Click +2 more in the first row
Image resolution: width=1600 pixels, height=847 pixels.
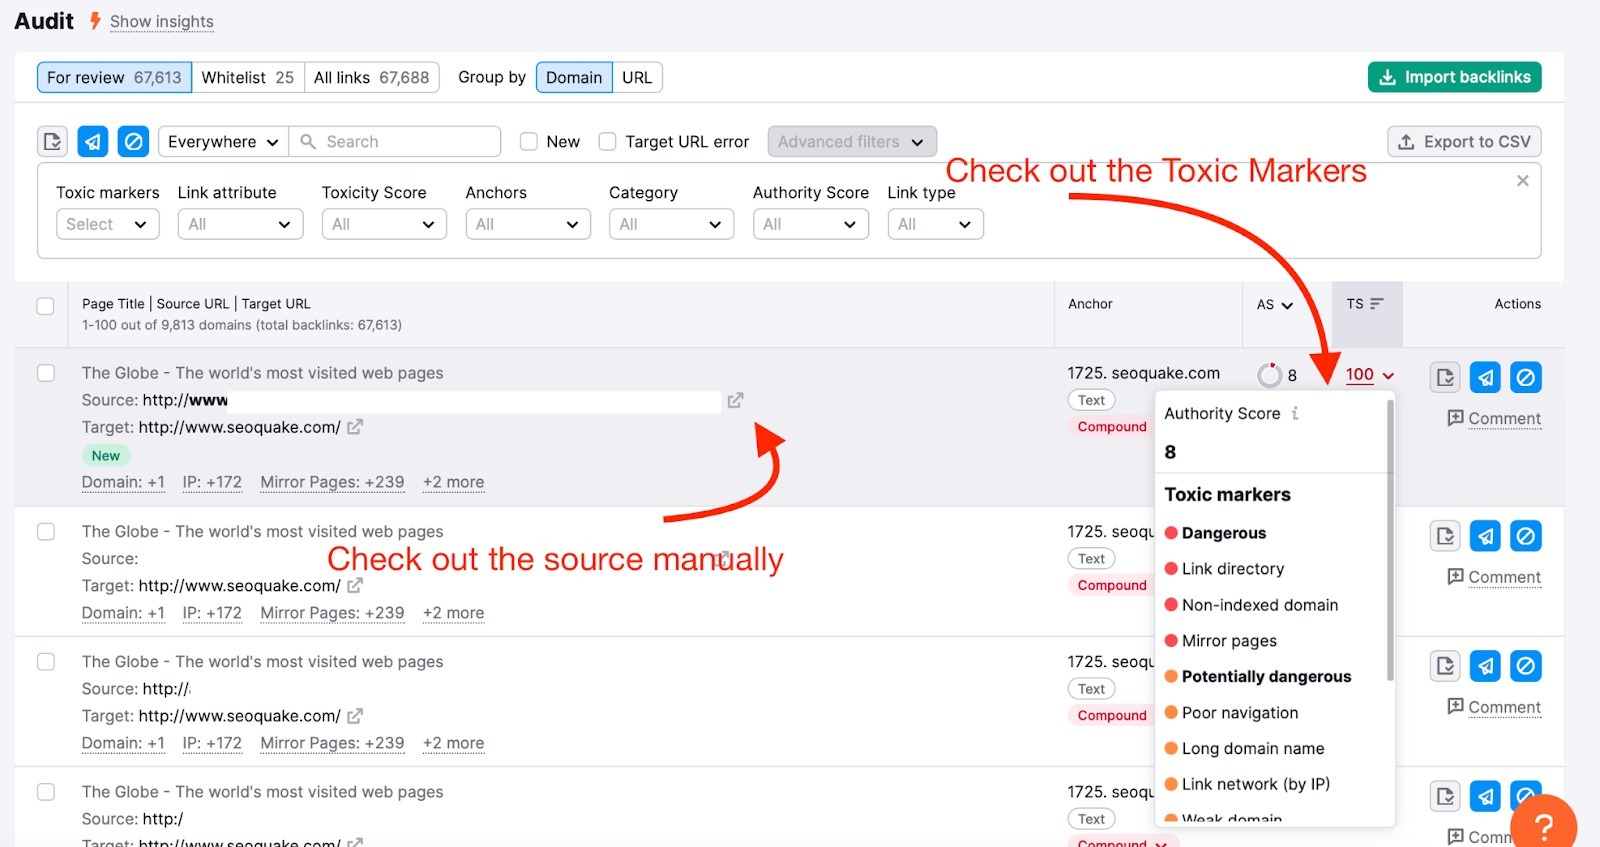[x=453, y=482]
